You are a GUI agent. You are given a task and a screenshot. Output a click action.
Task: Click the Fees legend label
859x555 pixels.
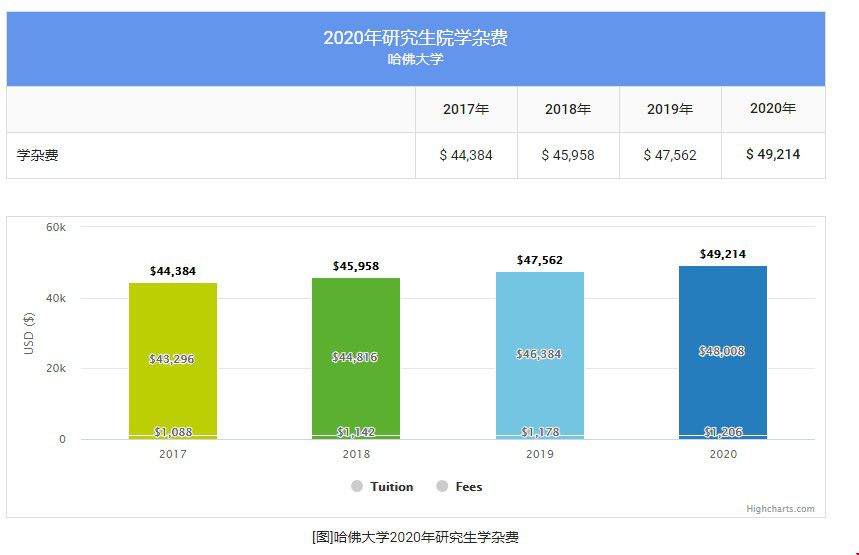coord(469,487)
